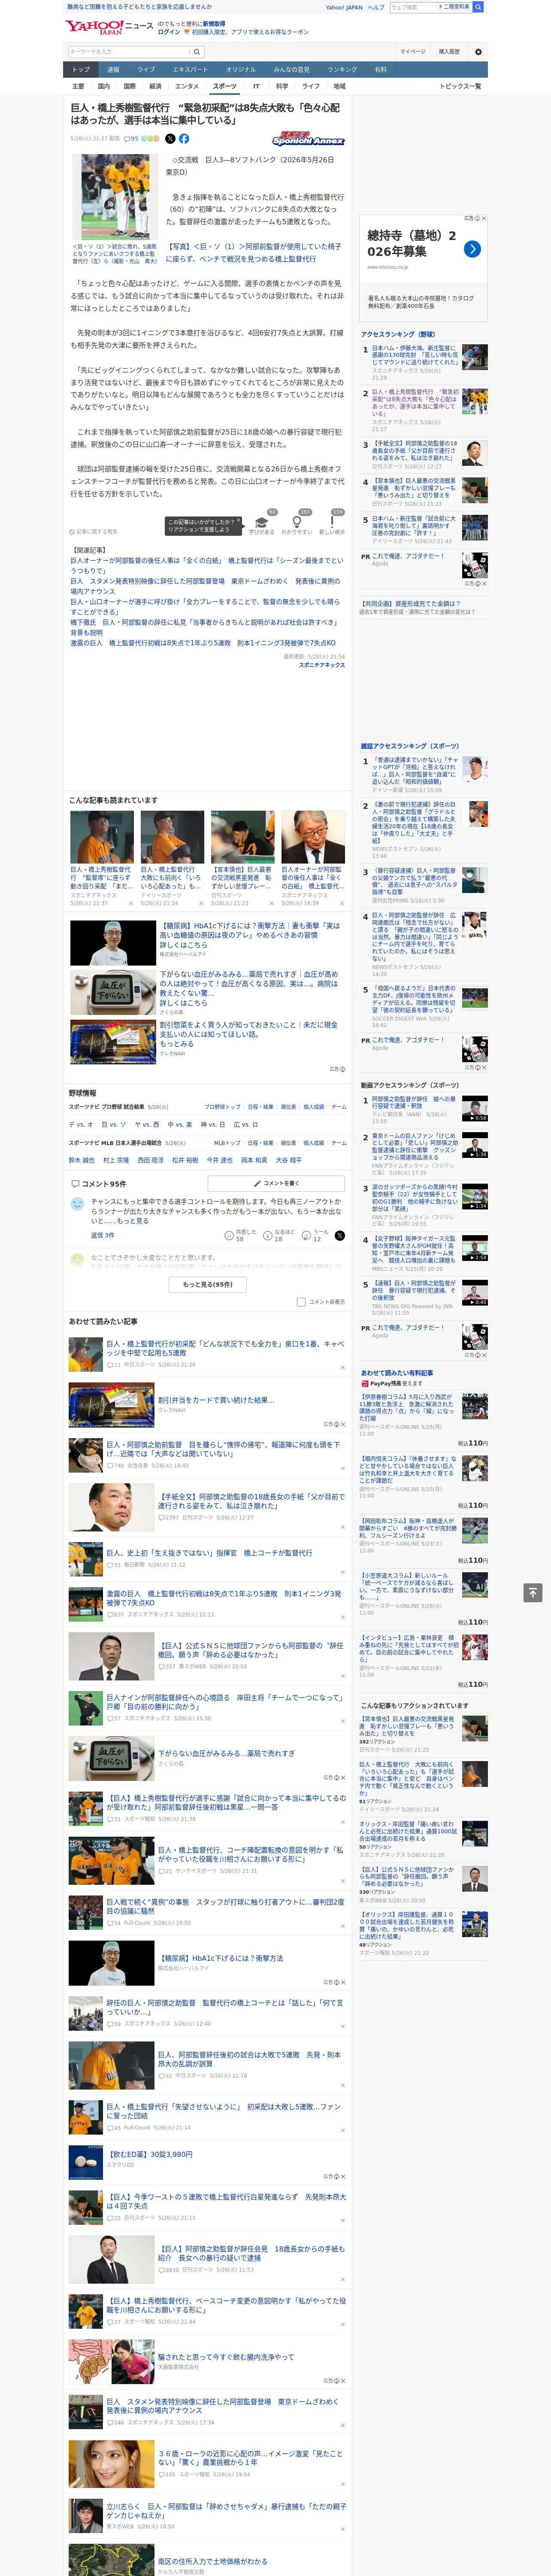Share the first comment on X
Image resolution: width=551 pixels, height=2576 pixels.
[339, 1236]
